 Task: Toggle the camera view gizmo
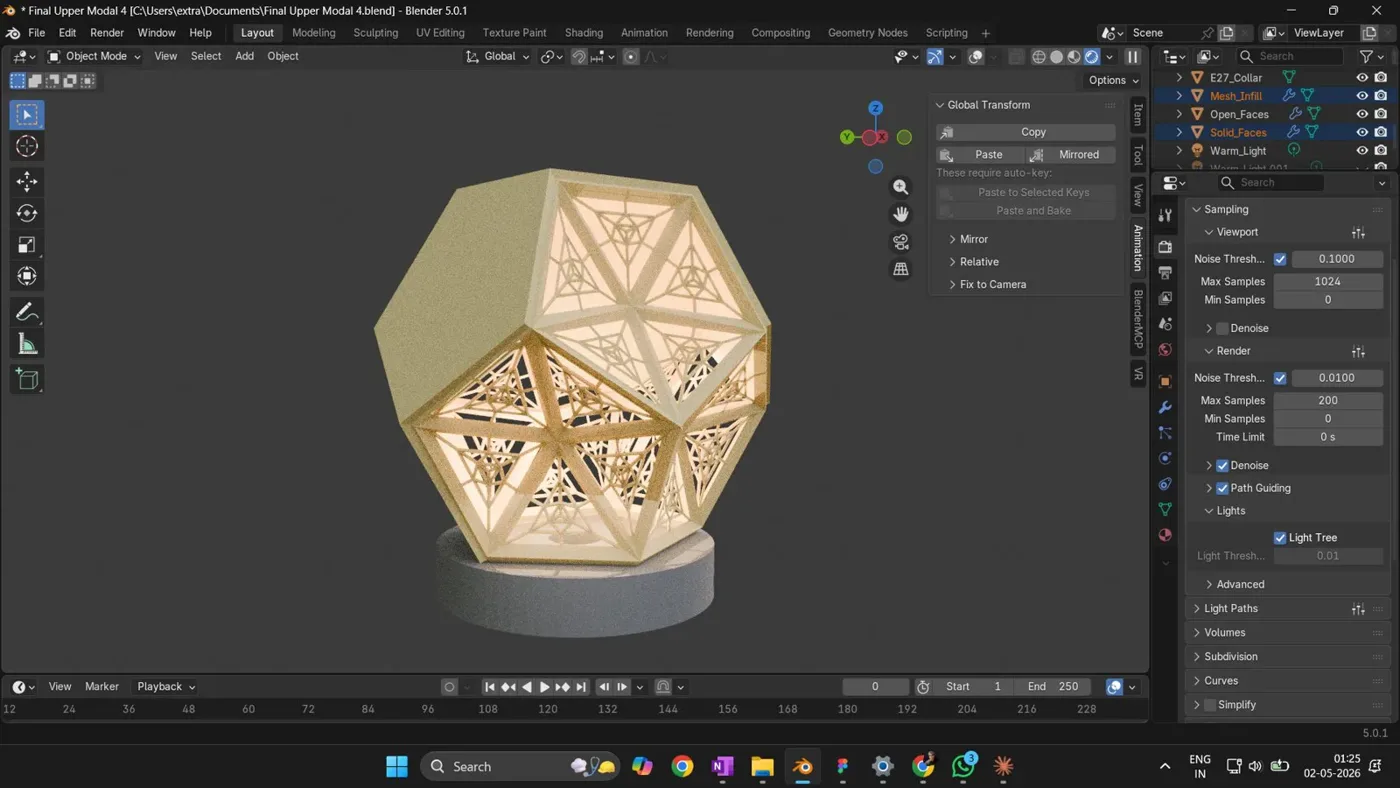pyautogui.click(x=901, y=242)
